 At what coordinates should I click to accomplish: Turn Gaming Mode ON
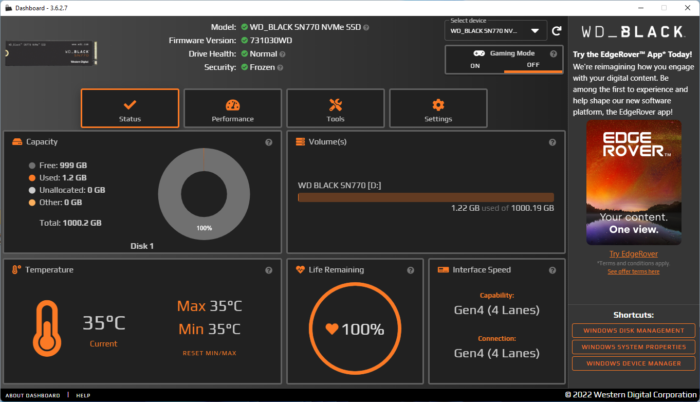coord(474,66)
